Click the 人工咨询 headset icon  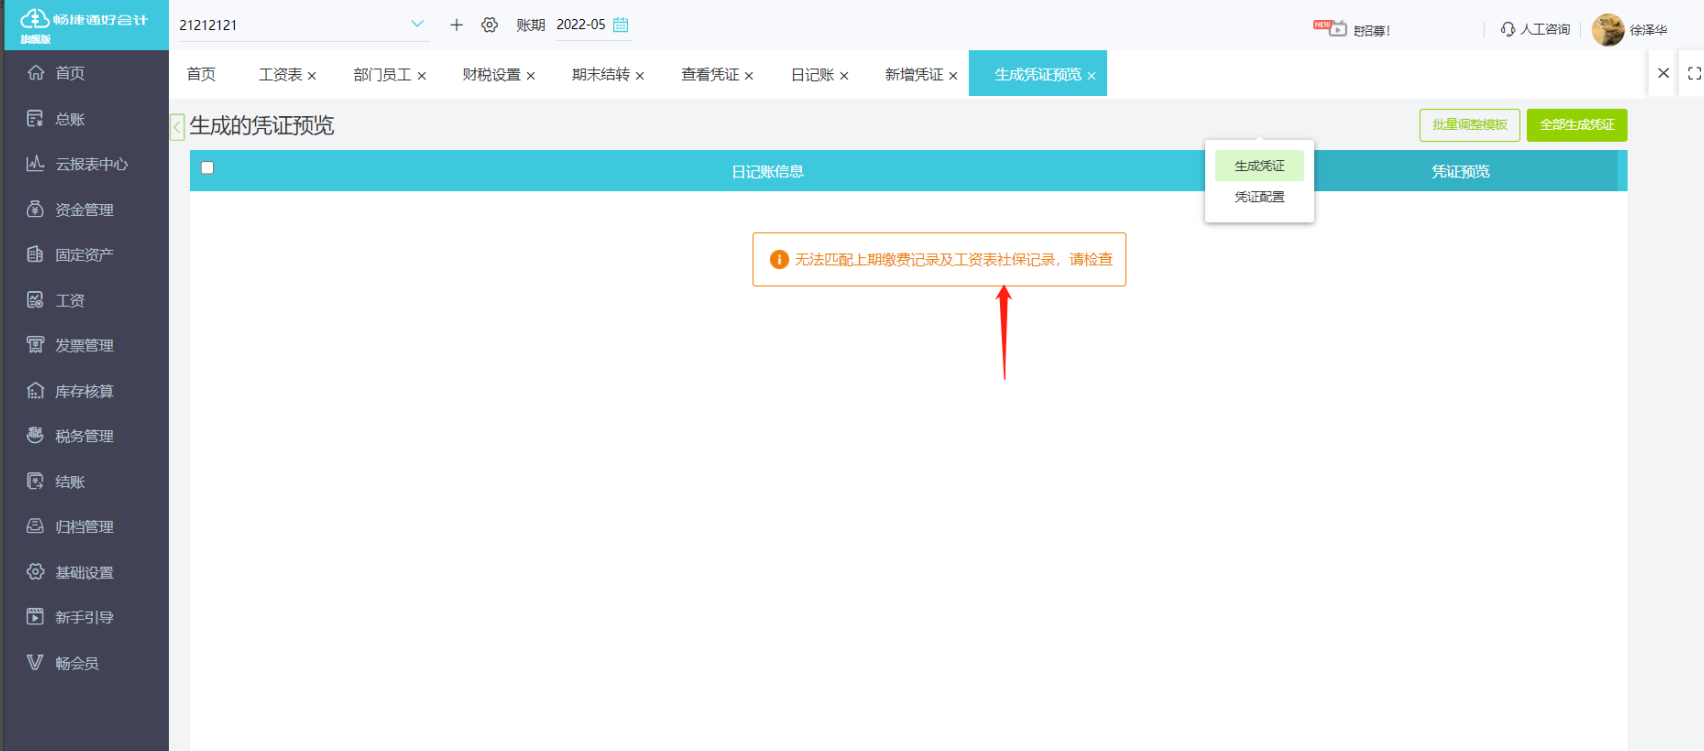1508,29
